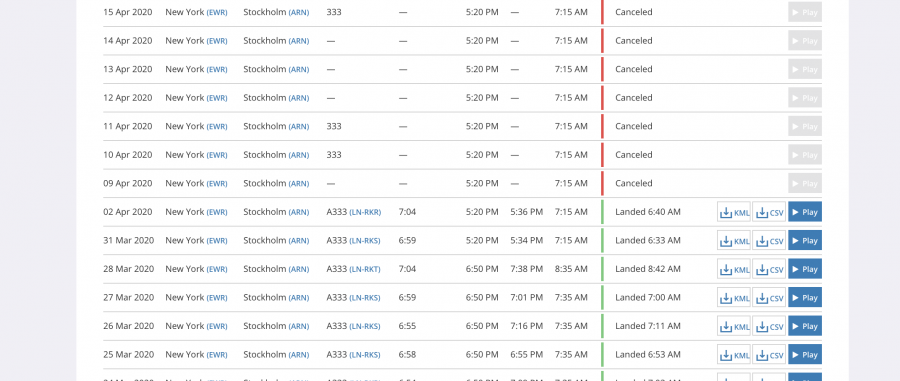Open ARN airport link on 26 Mar row
The height and width of the screenshot is (381, 900).
coord(298,326)
